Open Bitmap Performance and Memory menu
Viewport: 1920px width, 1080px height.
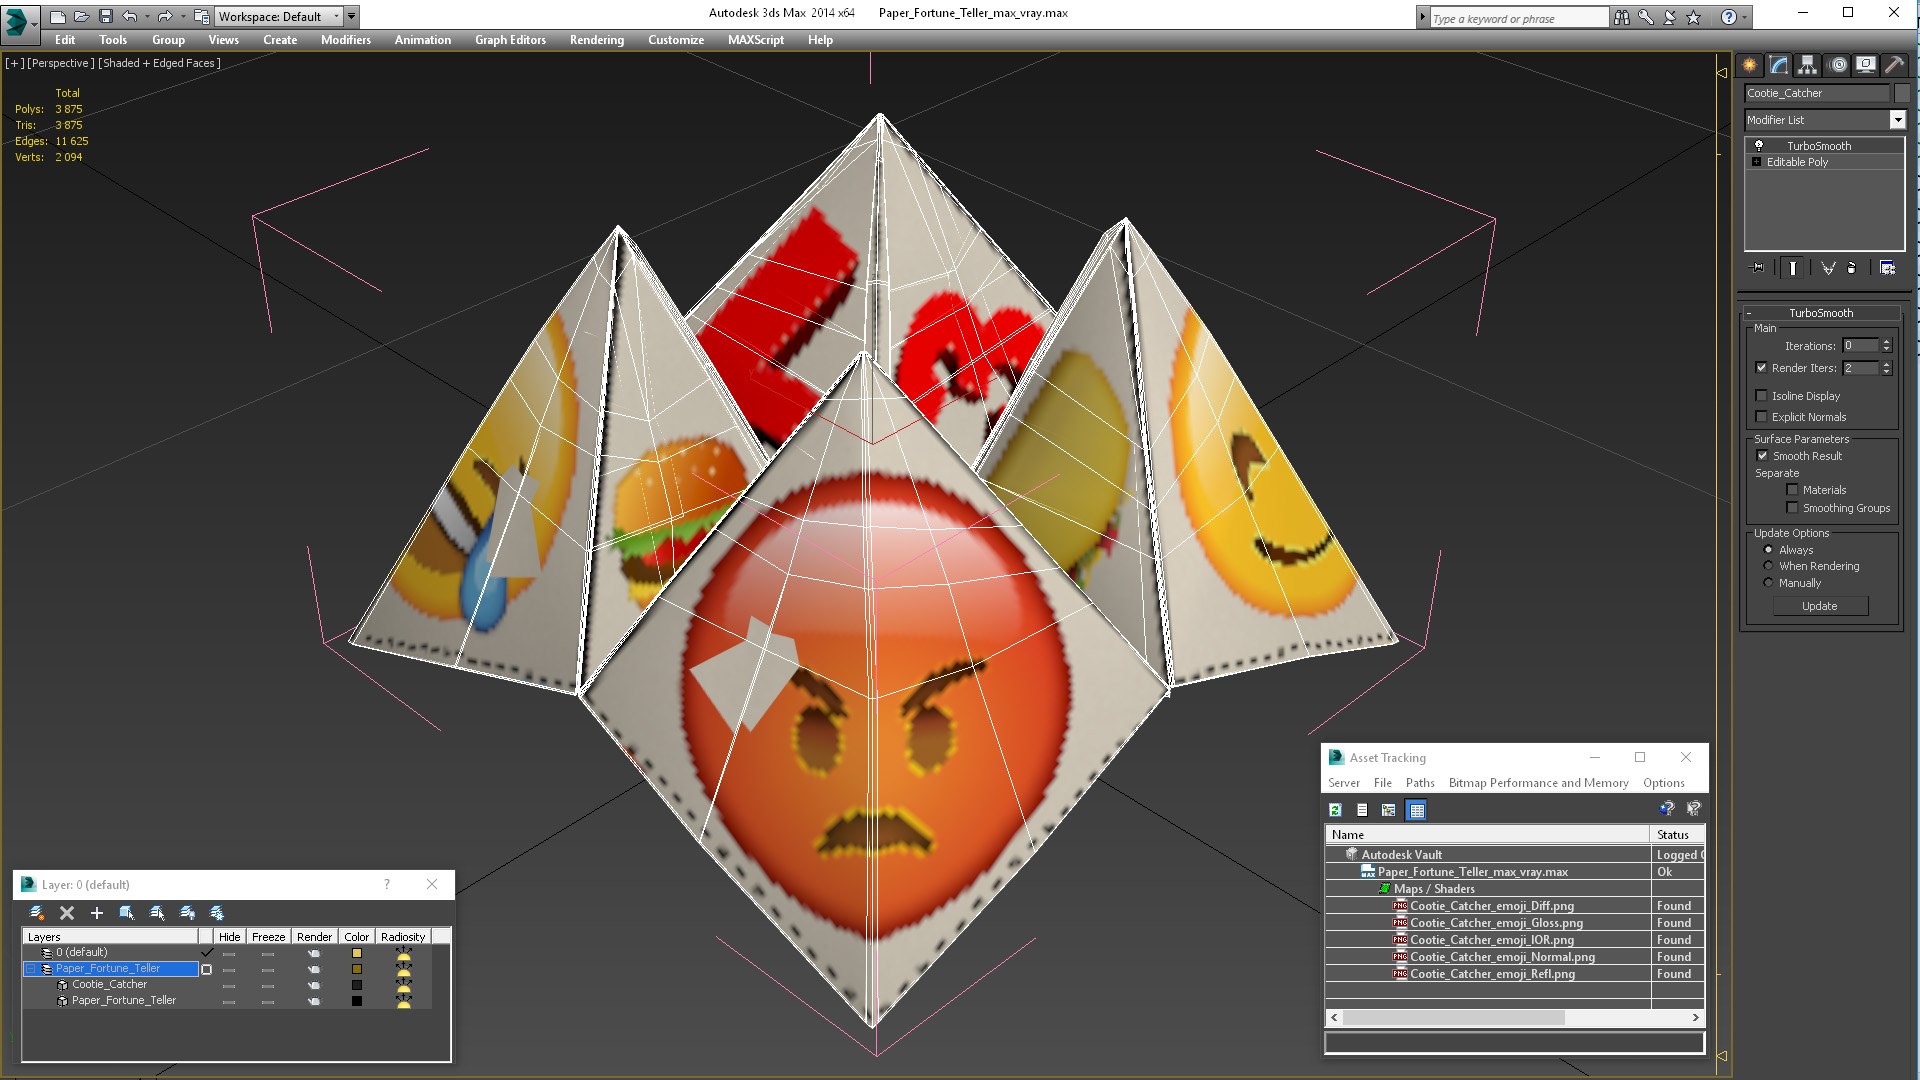(x=1538, y=783)
